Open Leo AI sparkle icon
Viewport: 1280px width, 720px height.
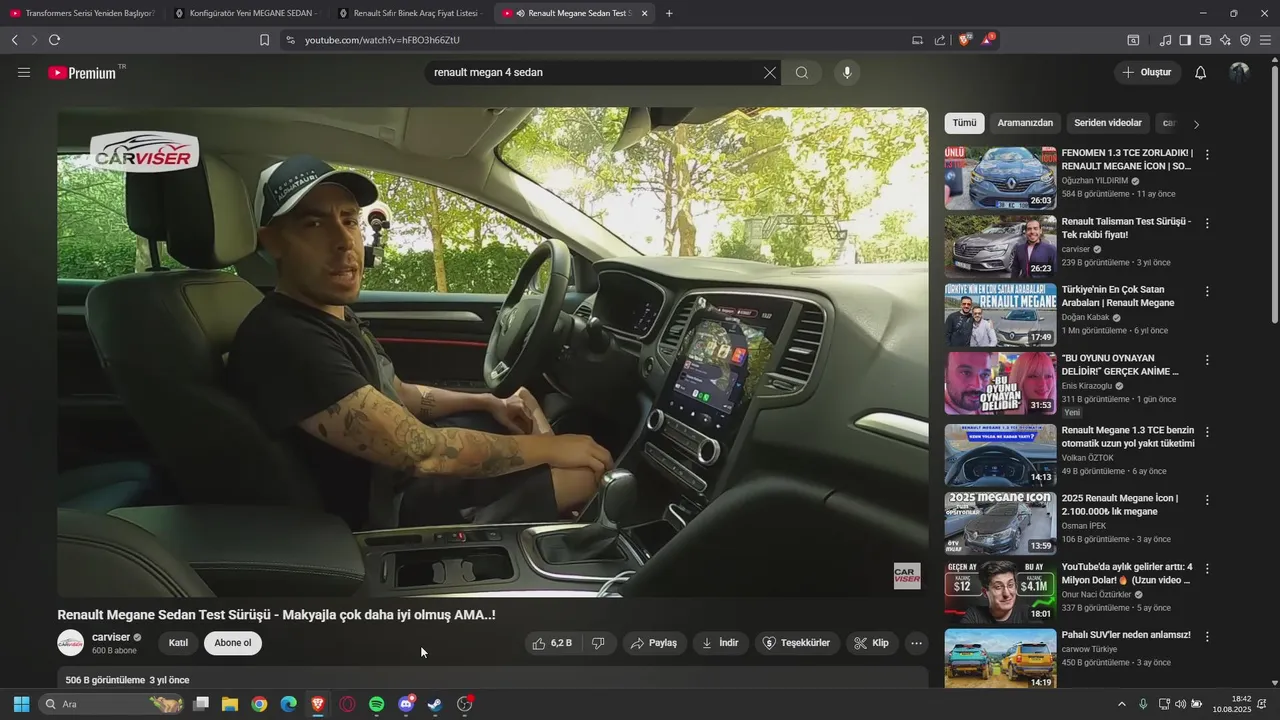click(x=1225, y=40)
